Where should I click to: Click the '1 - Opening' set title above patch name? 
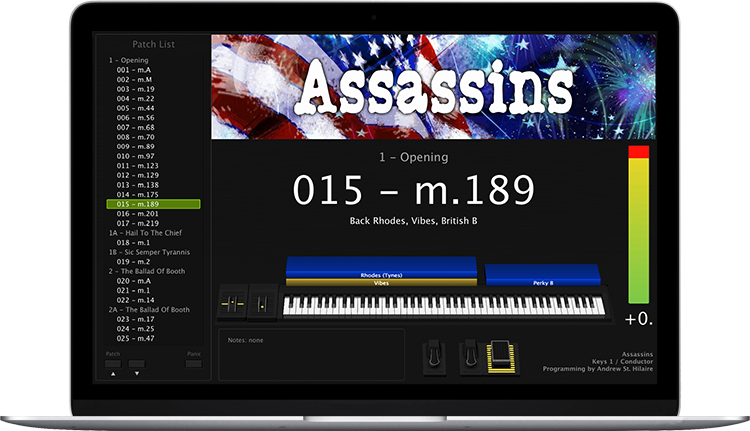pyautogui.click(x=414, y=157)
